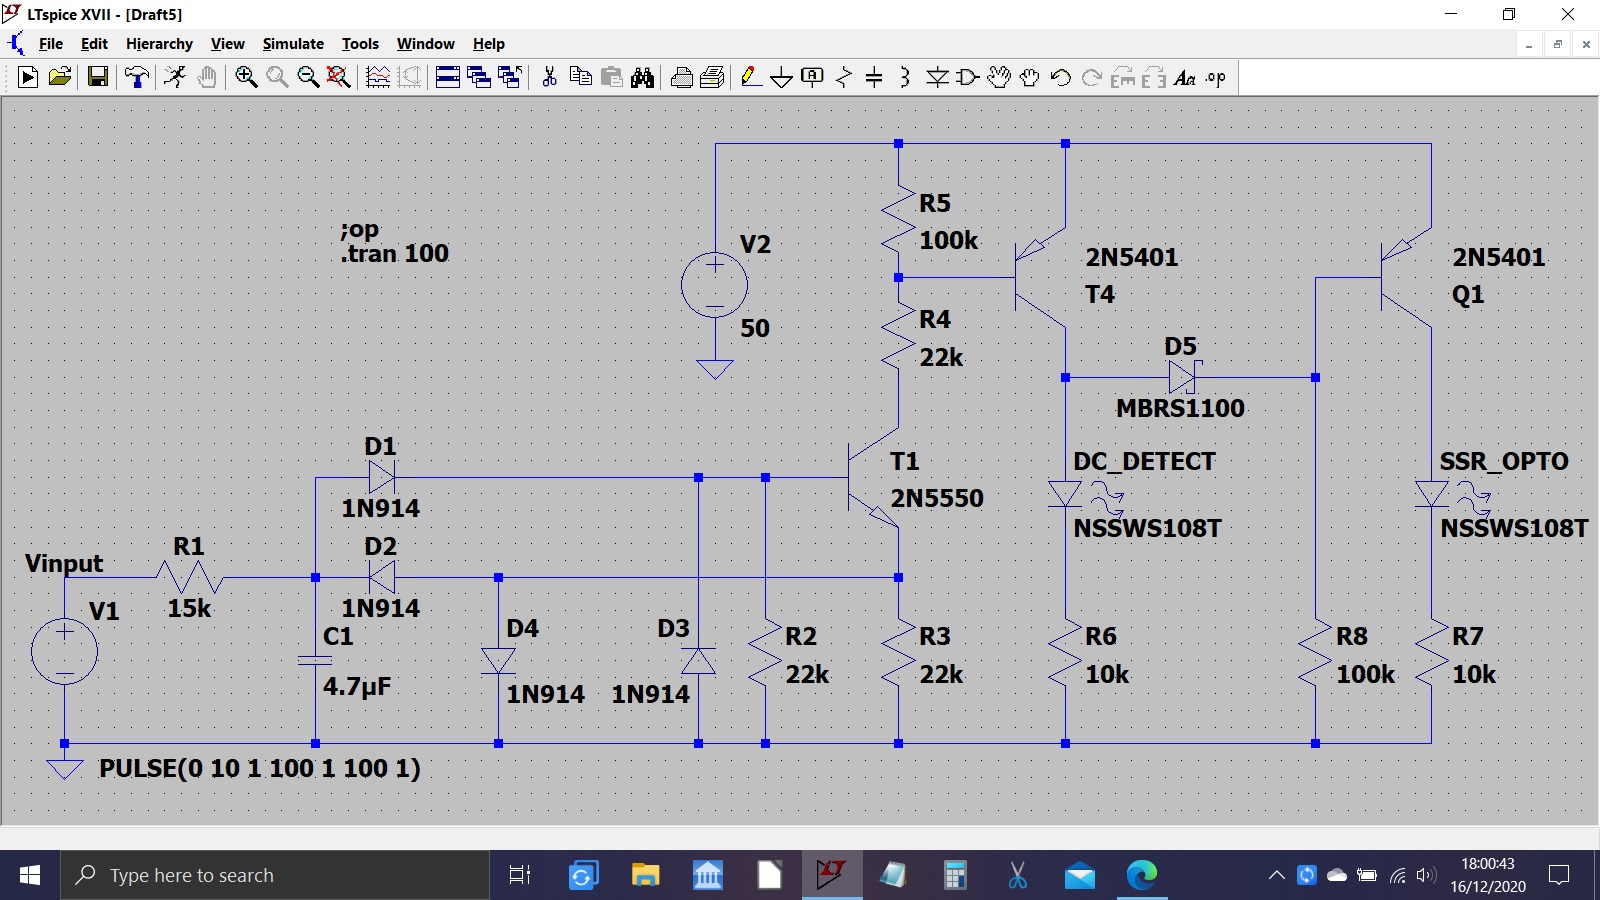Select the Label Net tool
This screenshot has width=1600, height=900.
coord(813,77)
